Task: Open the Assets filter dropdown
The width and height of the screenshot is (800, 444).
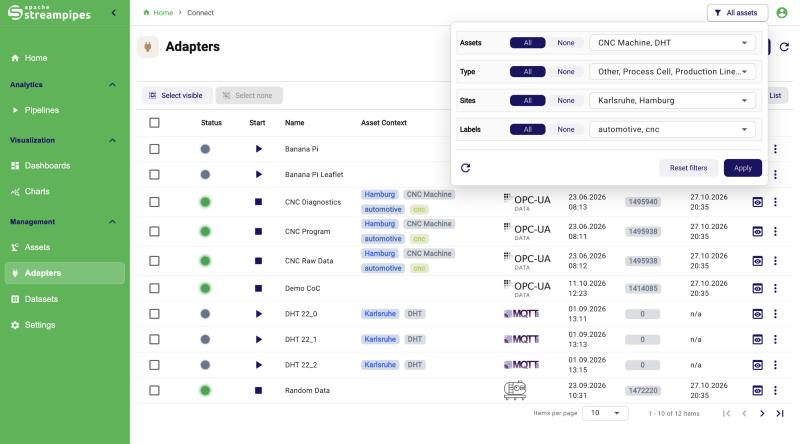Action: [672, 43]
